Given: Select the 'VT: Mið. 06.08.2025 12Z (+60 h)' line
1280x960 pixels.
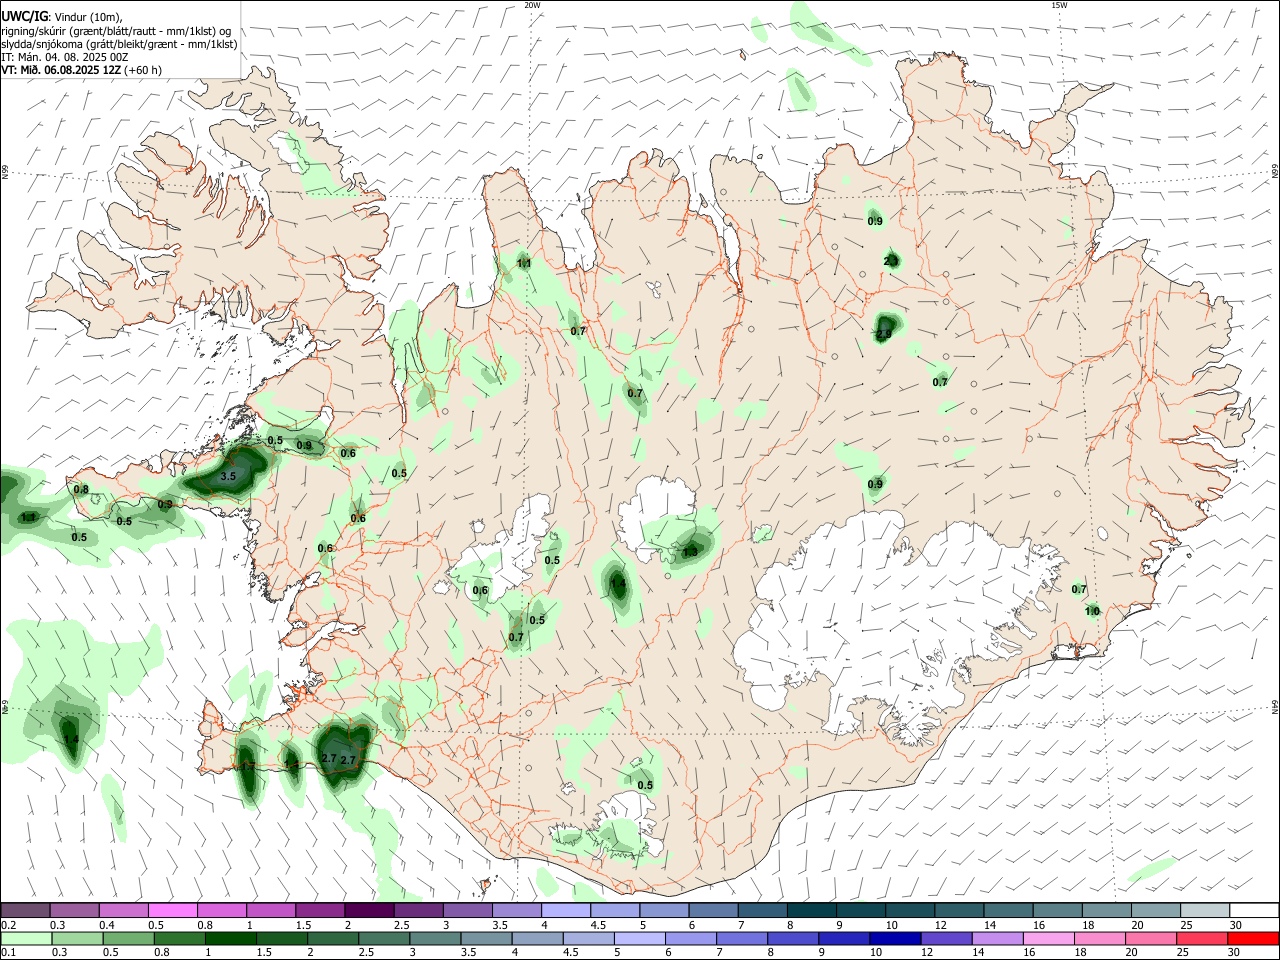Looking at the screenshot, I should (81, 70).
